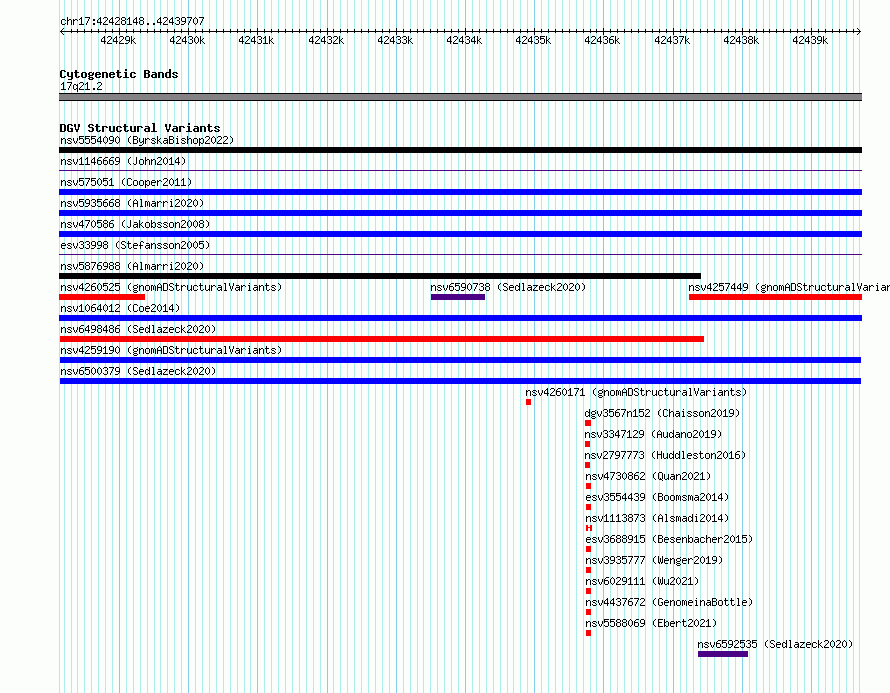Click the nsv470586 (Jakobsson2008) label

click(135, 224)
